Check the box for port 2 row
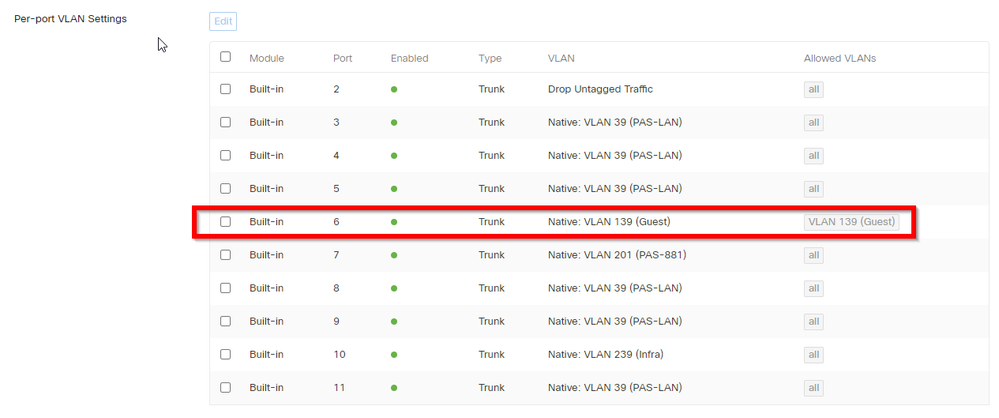Viewport: 999px width, 418px height. [x=225, y=89]
